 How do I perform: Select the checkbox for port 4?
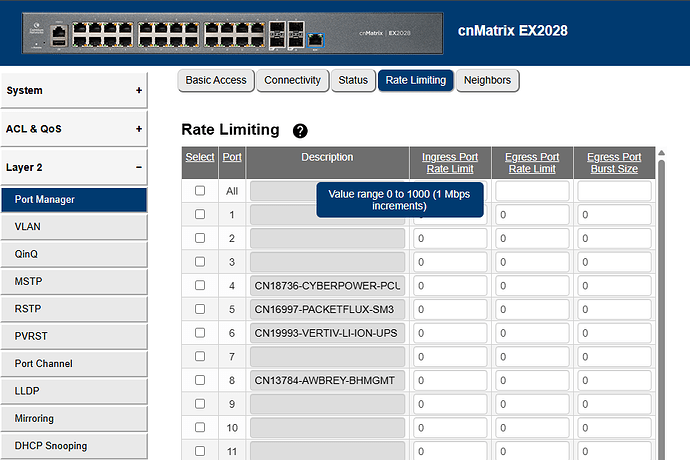[200, 285]
